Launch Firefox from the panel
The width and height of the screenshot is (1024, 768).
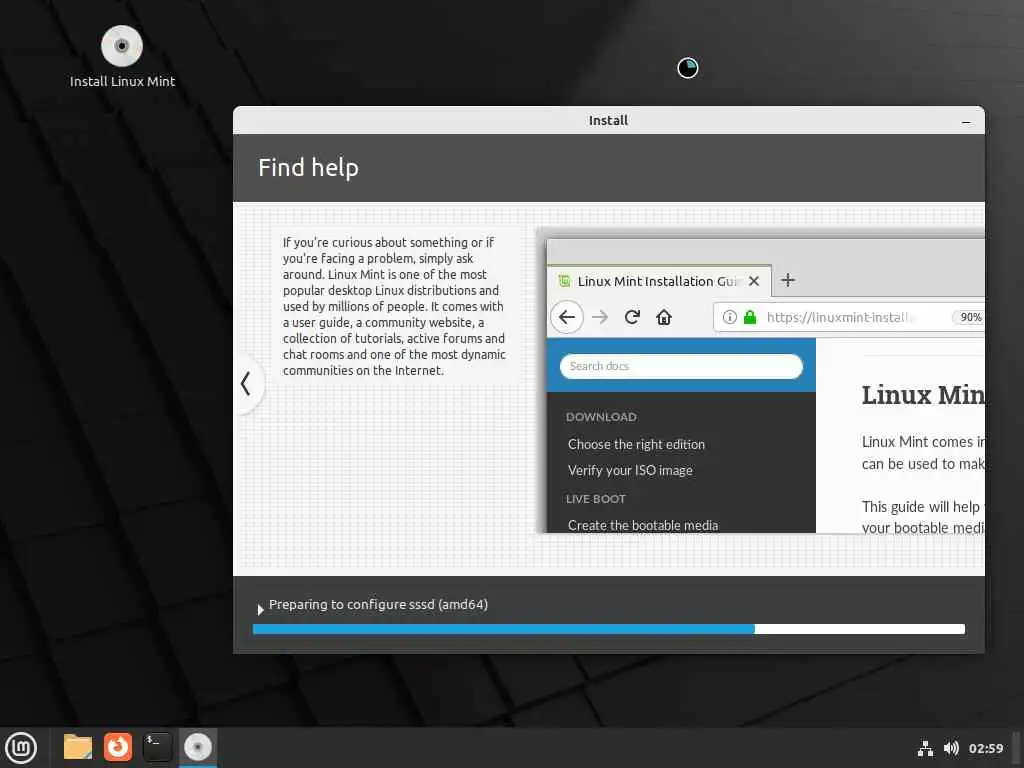pos(118,746)
